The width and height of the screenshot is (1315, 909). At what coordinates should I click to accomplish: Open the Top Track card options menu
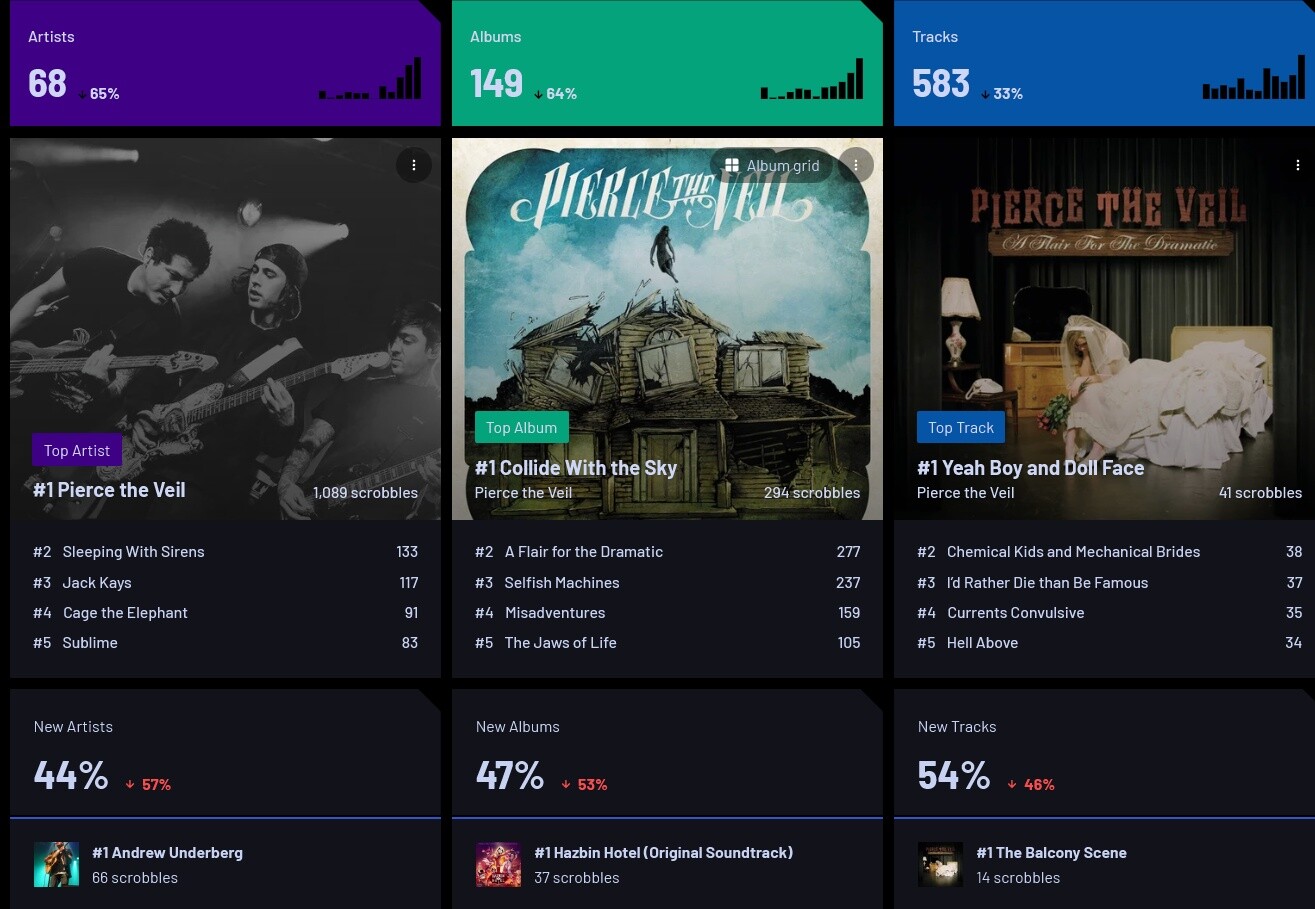pyautogui.click(x=1298, y=165)
